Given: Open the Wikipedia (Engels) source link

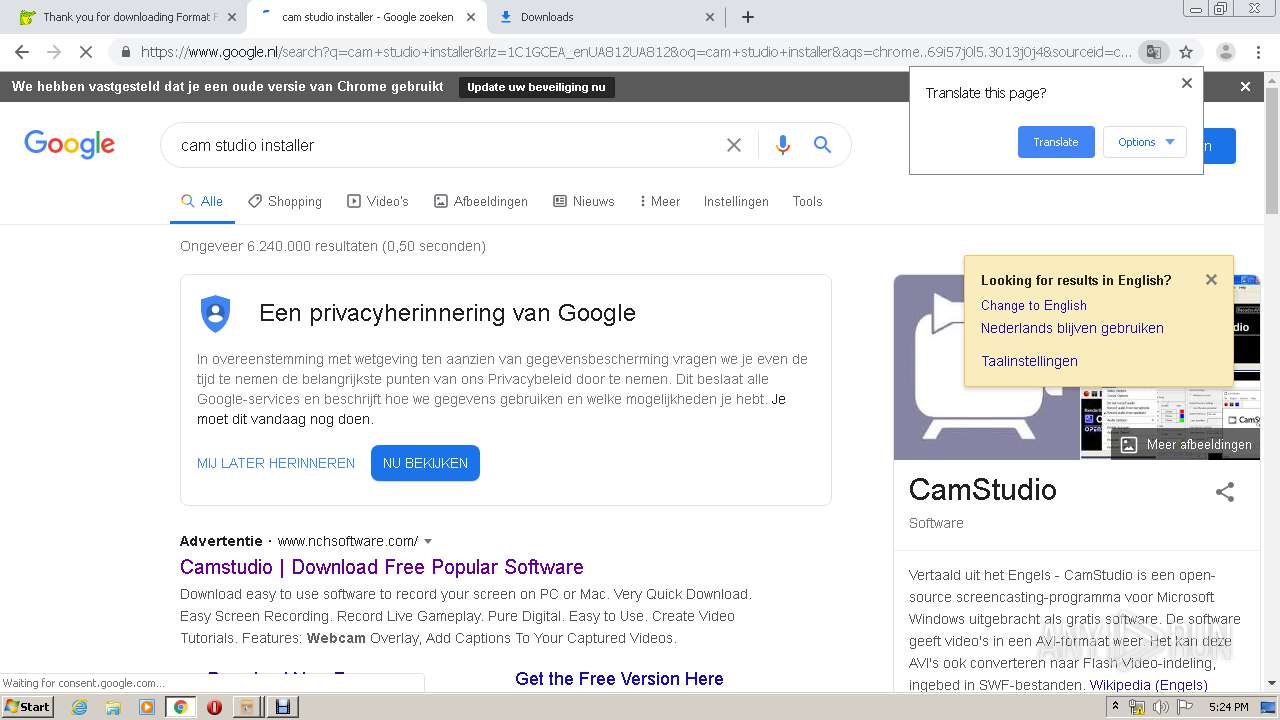Looking at the screenshot, I should [1148, 685].
